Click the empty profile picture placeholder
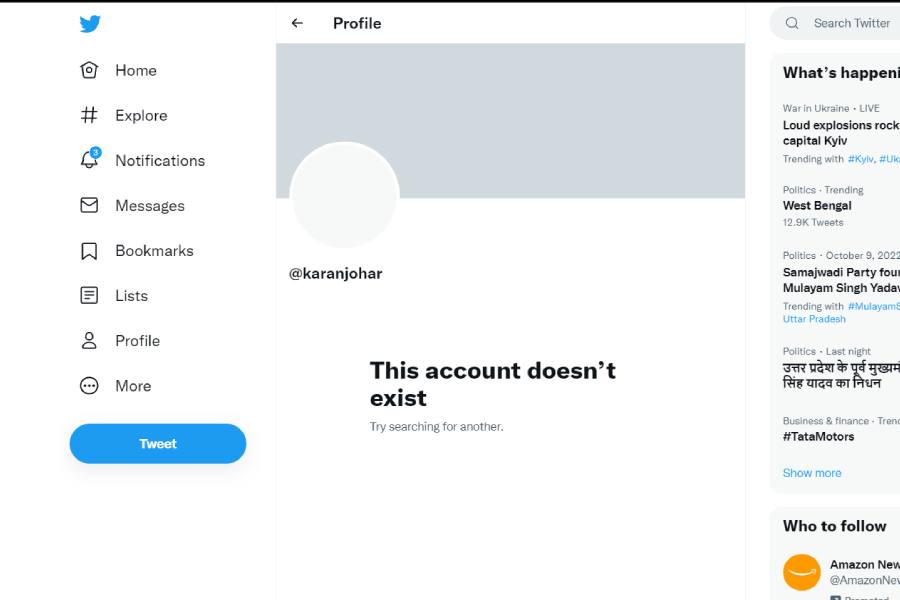This screenshot has width=900, height=600. [344, 196]
